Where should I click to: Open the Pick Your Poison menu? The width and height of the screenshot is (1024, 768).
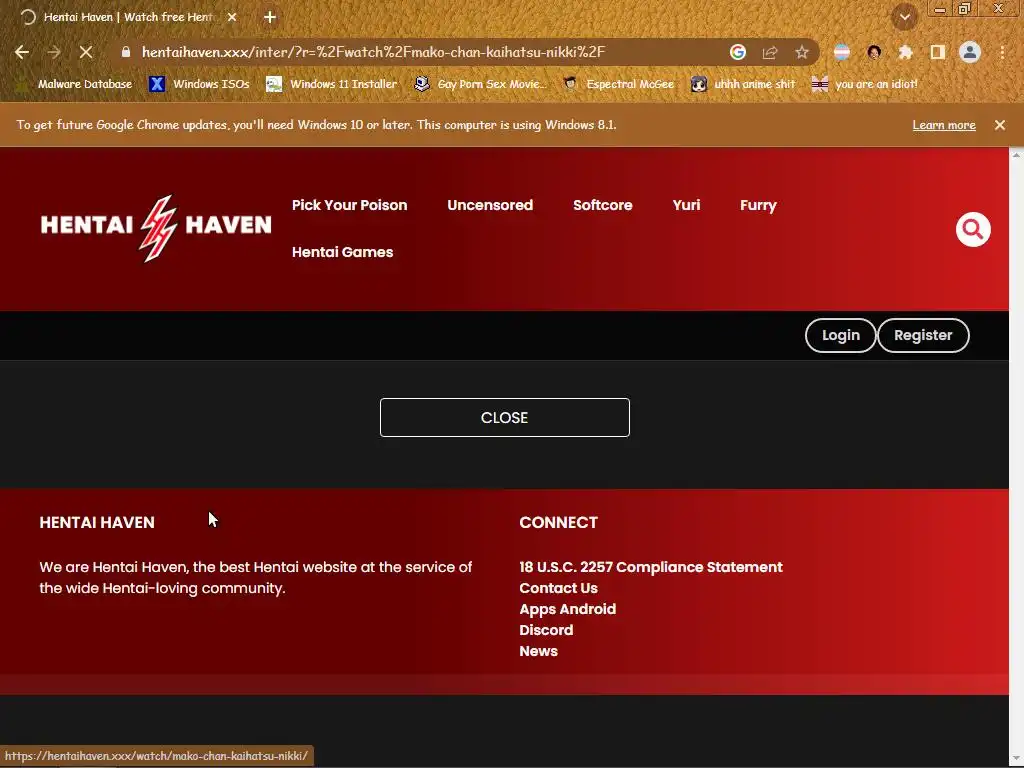(349, 205)
